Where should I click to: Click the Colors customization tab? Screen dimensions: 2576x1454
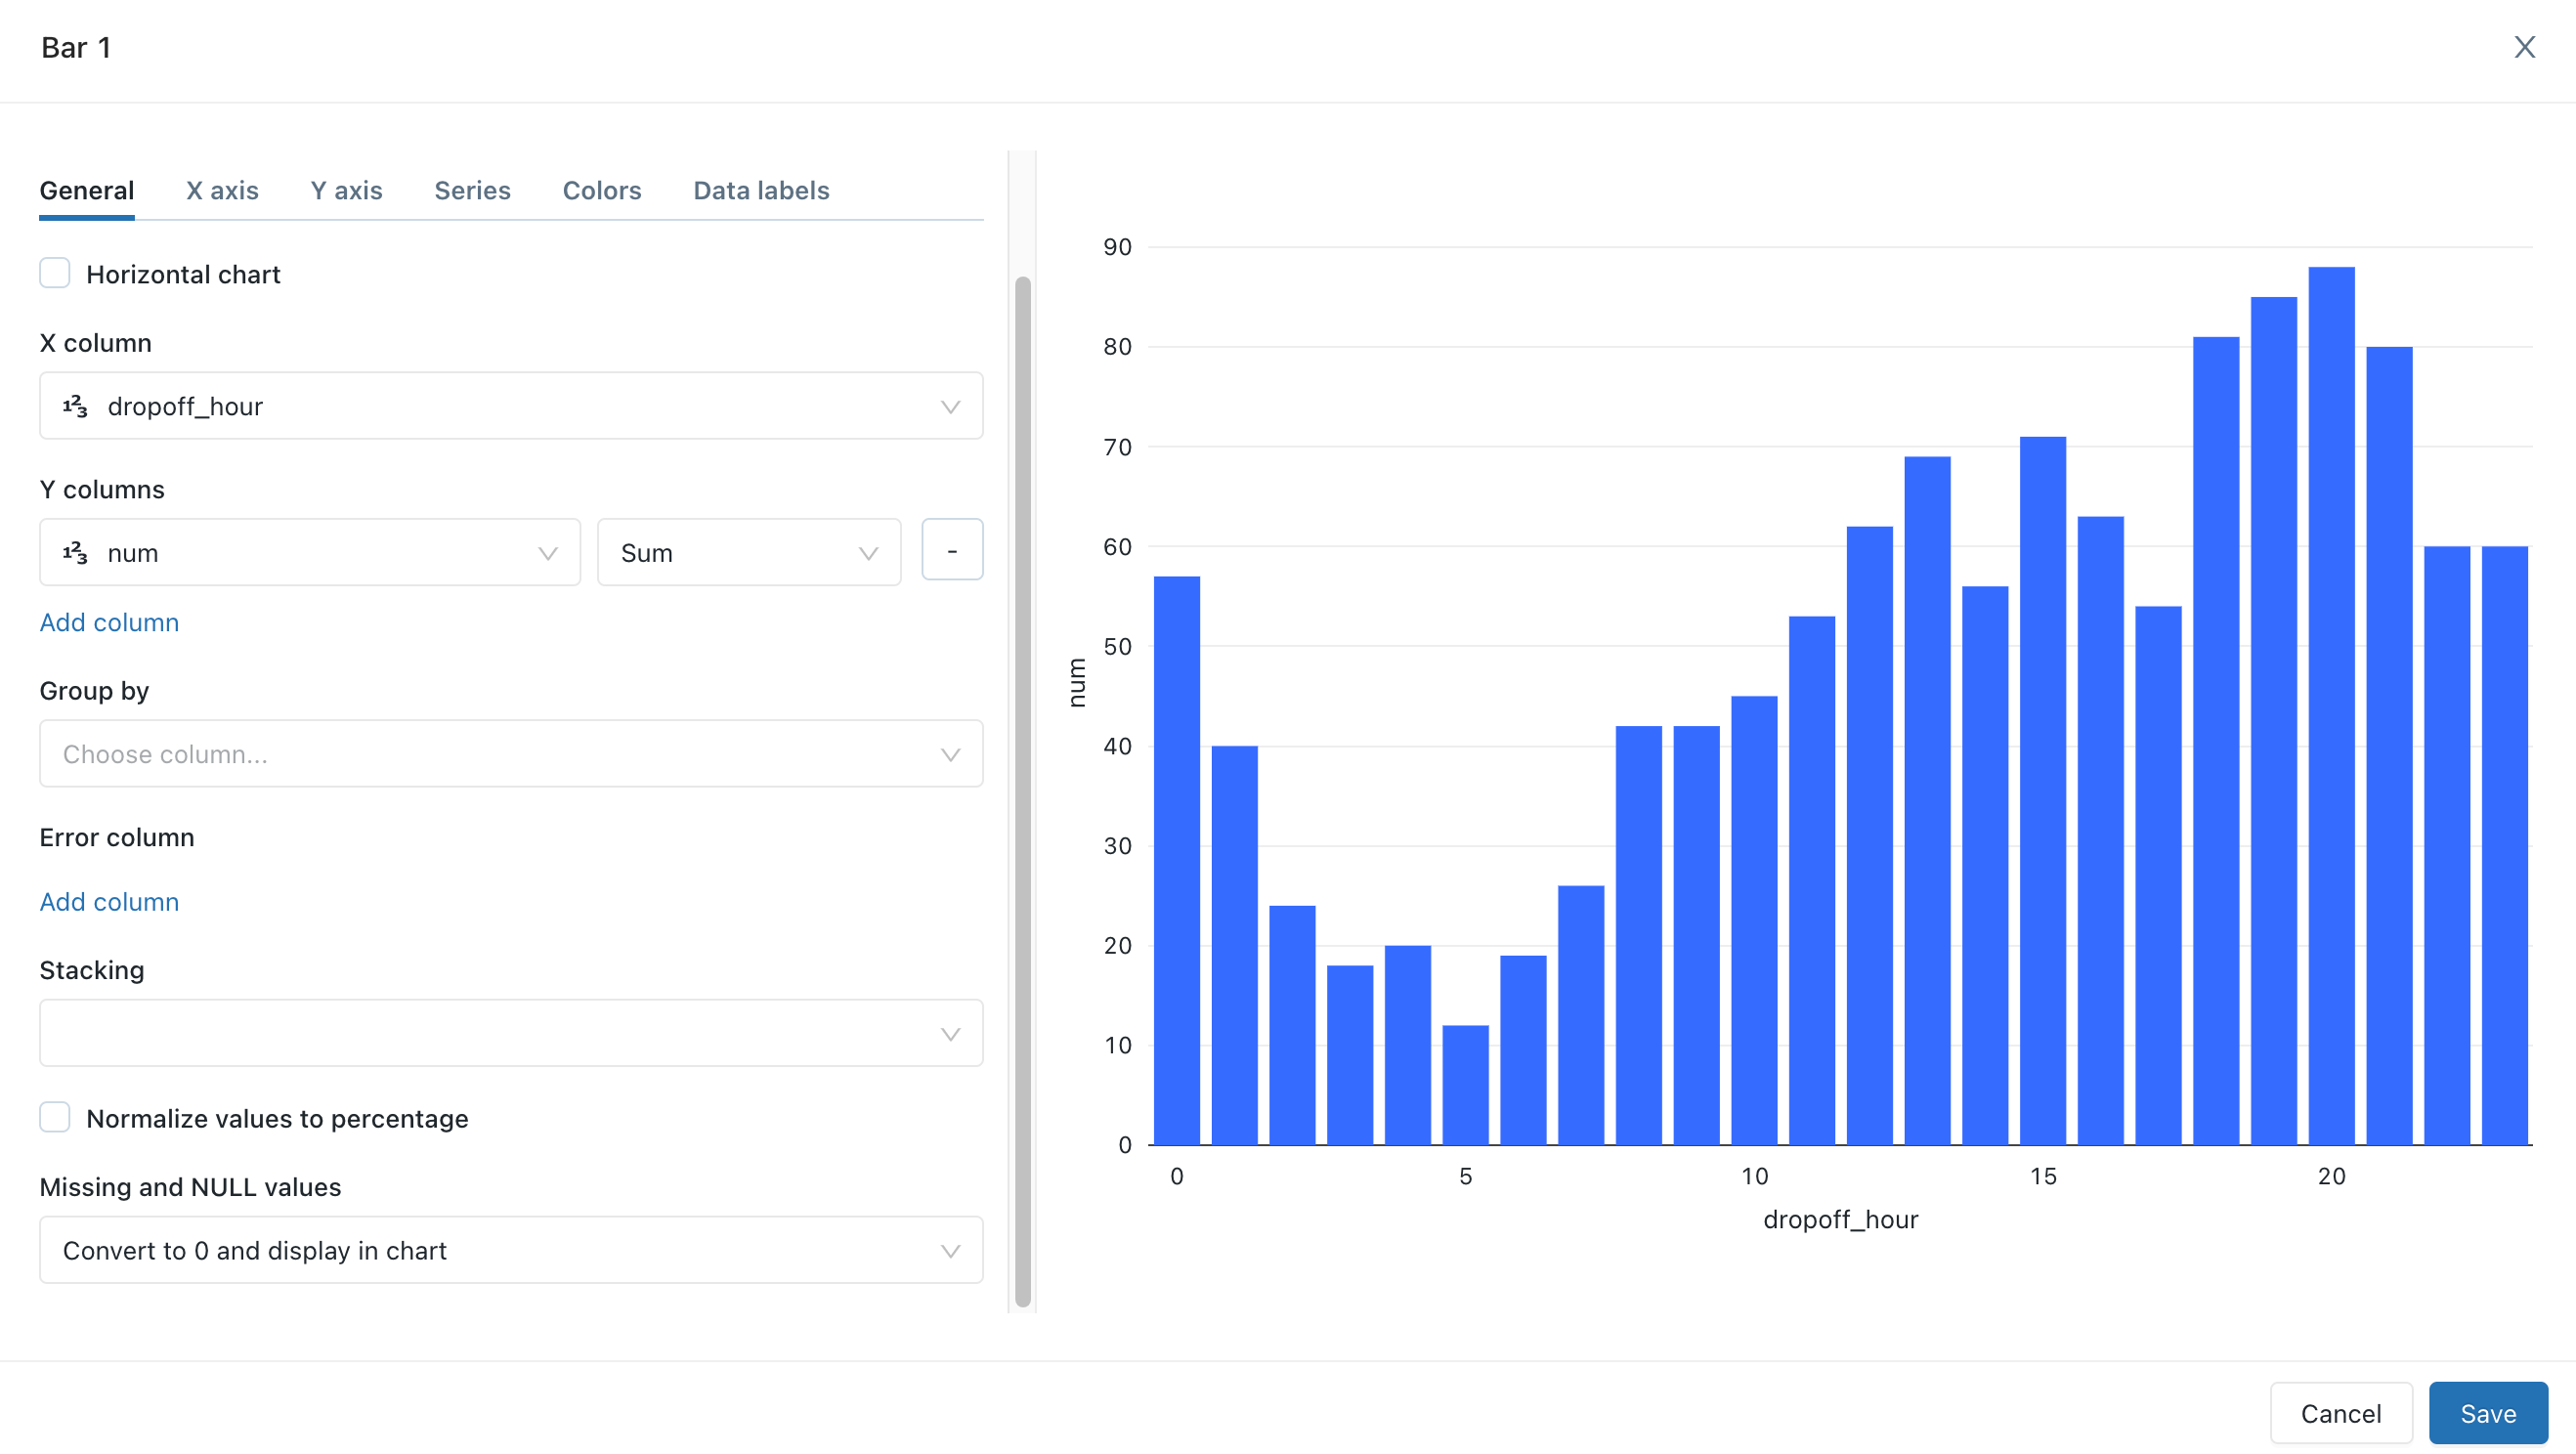point(602,190)
